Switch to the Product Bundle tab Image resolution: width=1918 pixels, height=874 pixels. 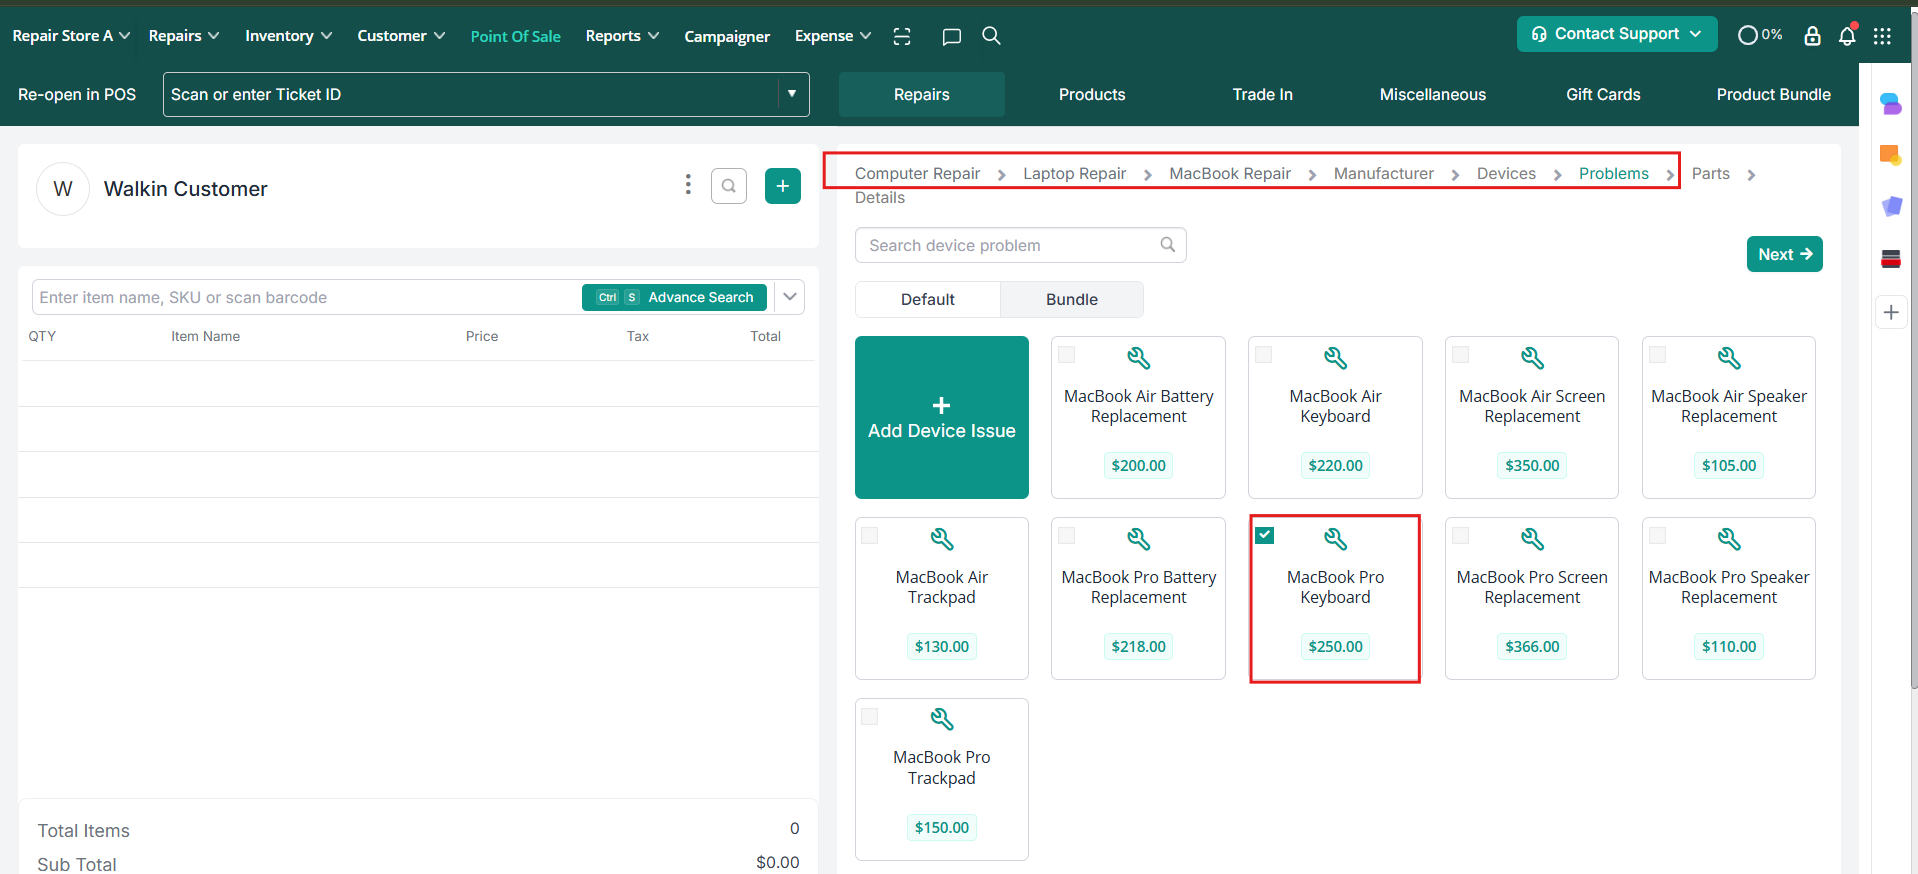pyautogui.click(x=1774, y=94)
